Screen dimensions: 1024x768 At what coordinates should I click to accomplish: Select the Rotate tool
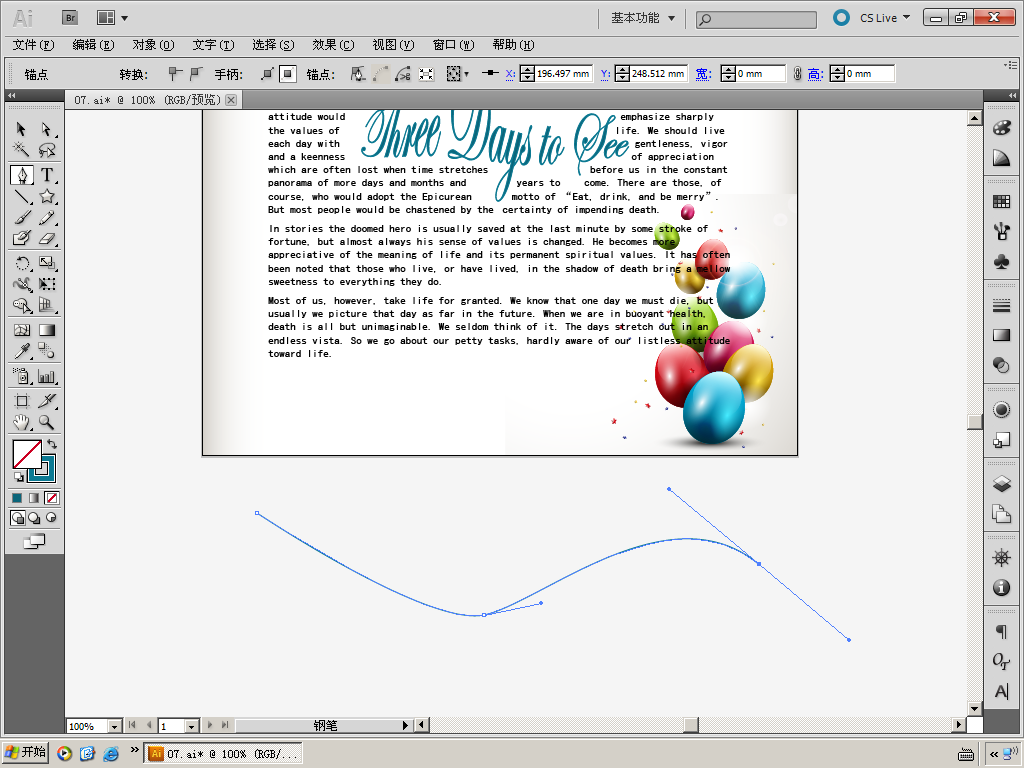(22, 263)
